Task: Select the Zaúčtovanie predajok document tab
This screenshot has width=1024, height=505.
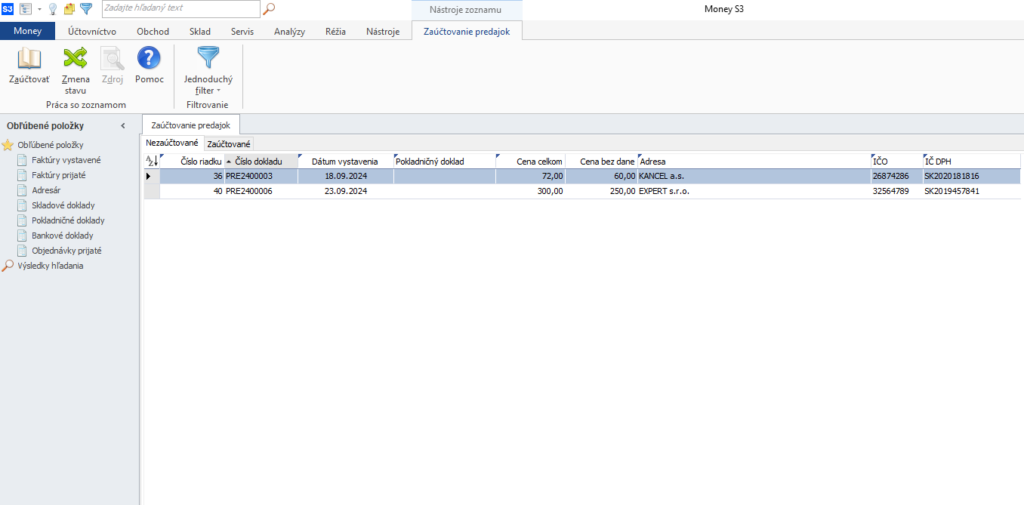Action: click(x=191, y=123)
